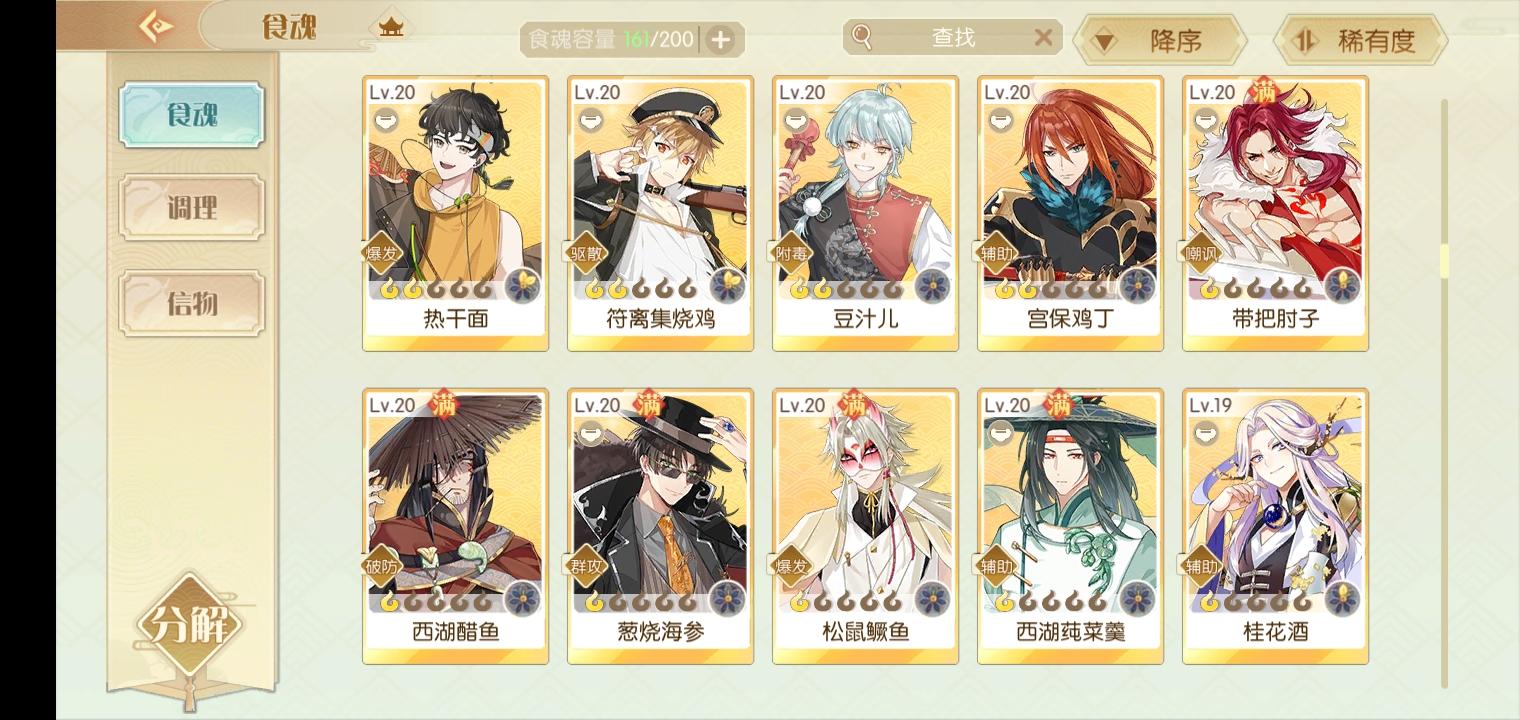The width and height of the screenshot is (1520, 720).
Task: Add capacity with the plus icon
Action: 720,40
